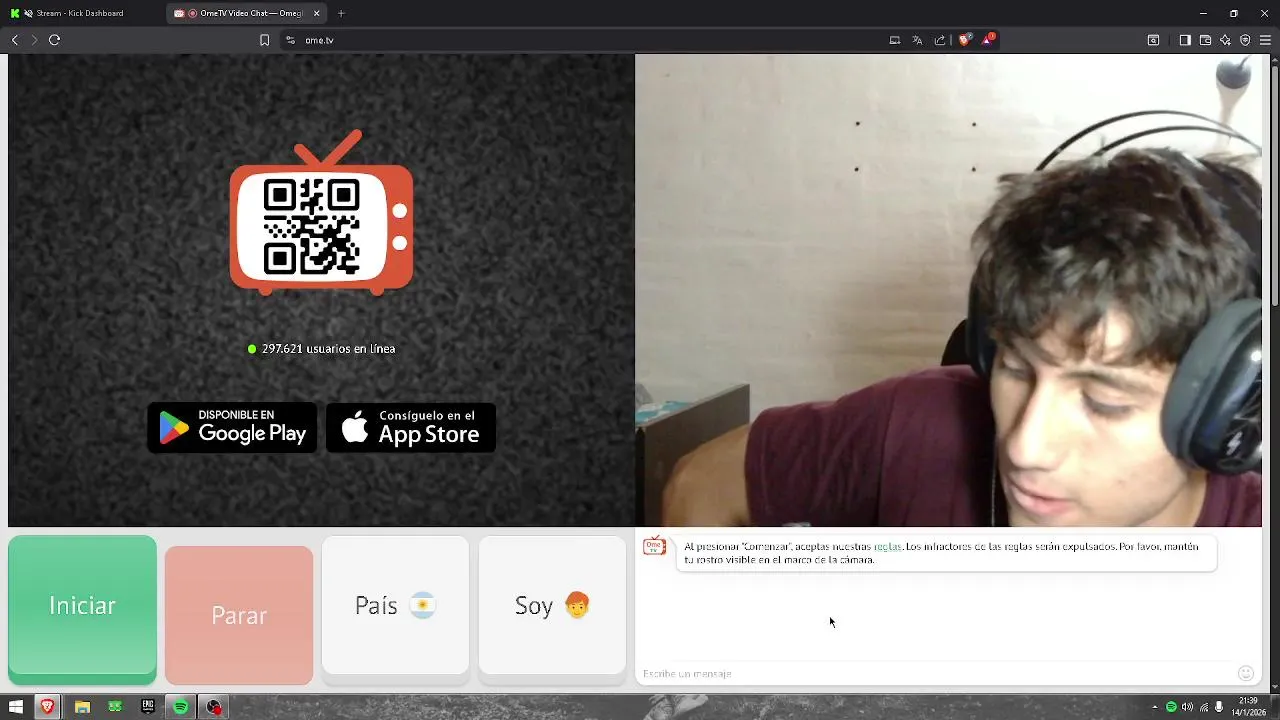The height and width of the screenshot is (720, 1280).
Task: Click the Google Play download badge
Action: click(232, 428)
